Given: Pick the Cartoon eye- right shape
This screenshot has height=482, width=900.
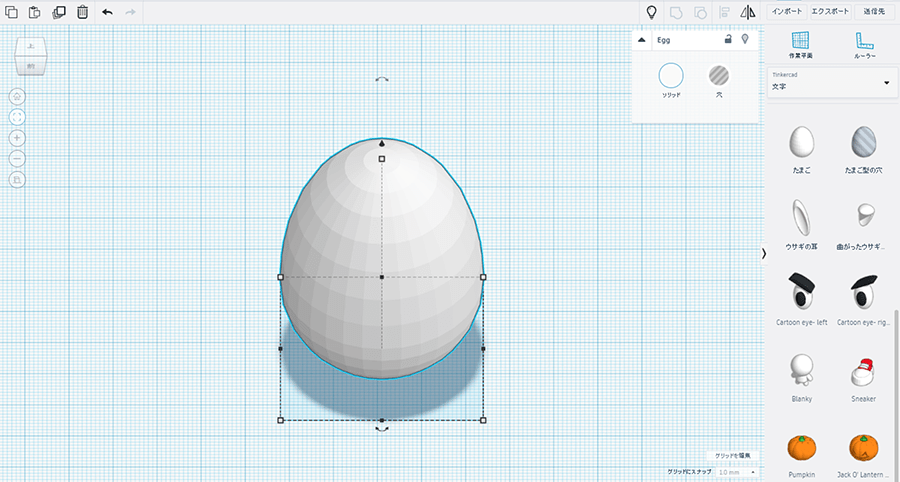Looking at the screenshot, I should point(864,291).
